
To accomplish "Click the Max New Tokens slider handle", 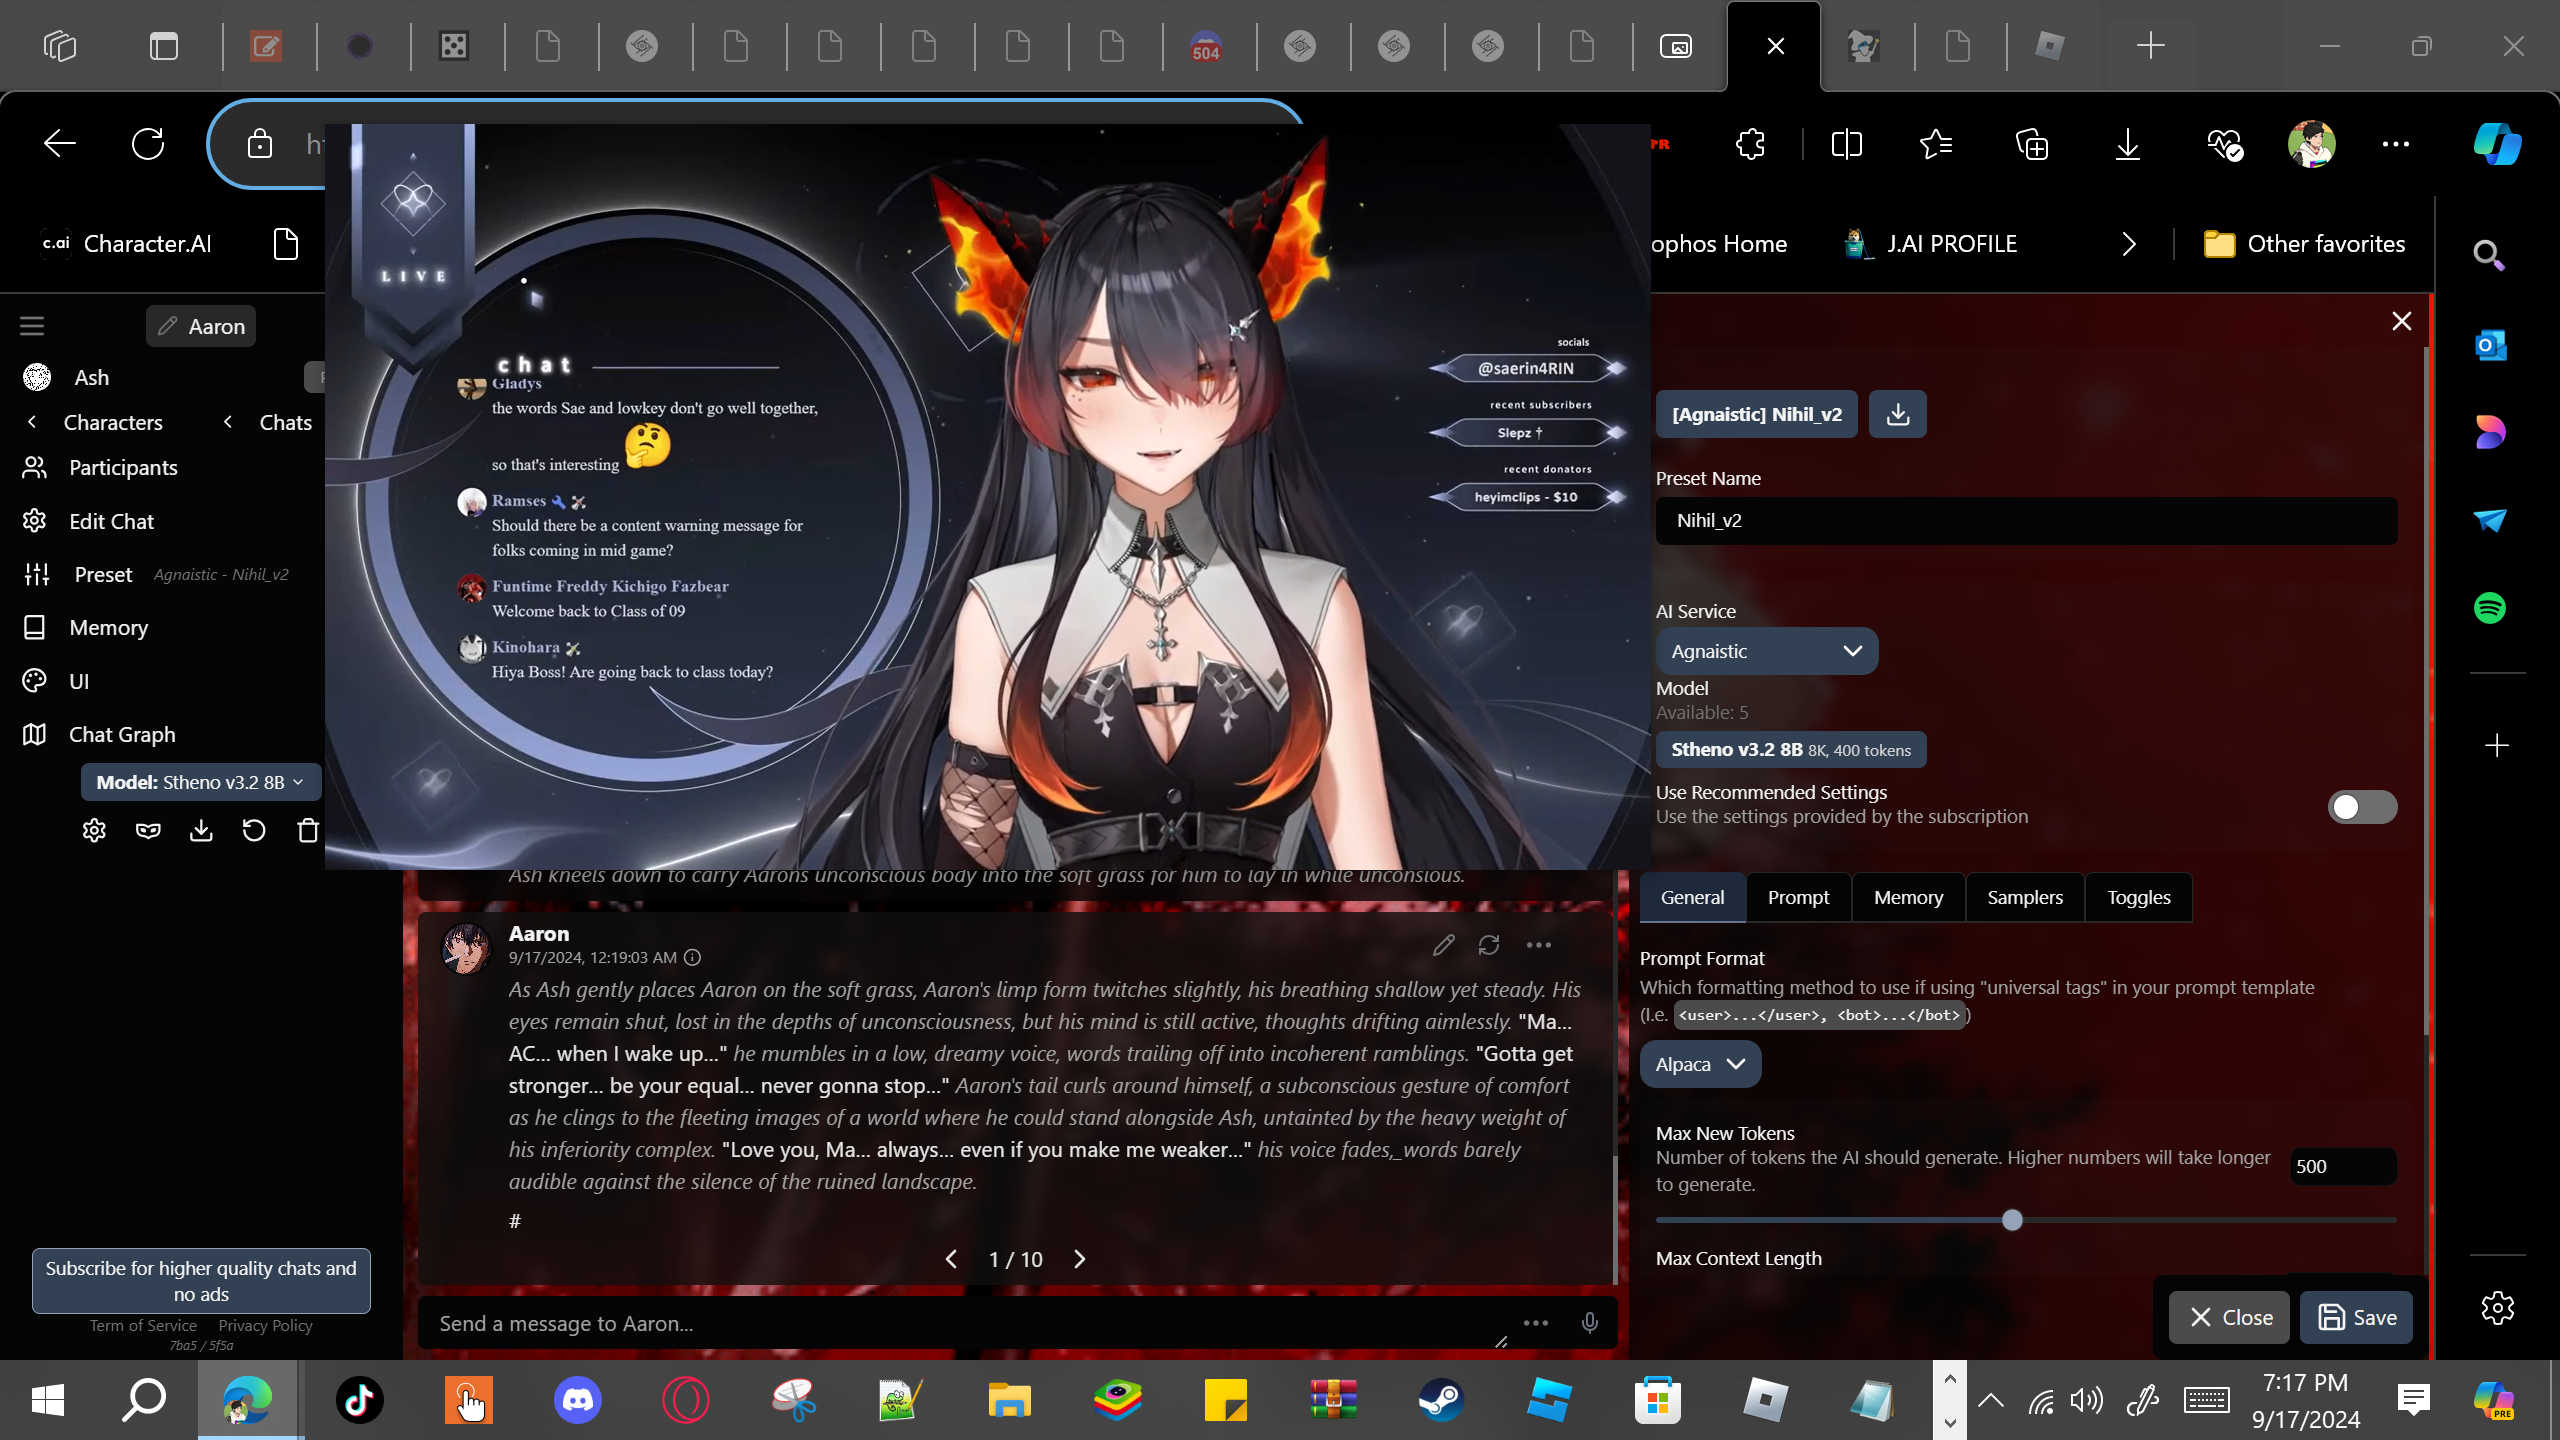I will tap(2012, 1220).
